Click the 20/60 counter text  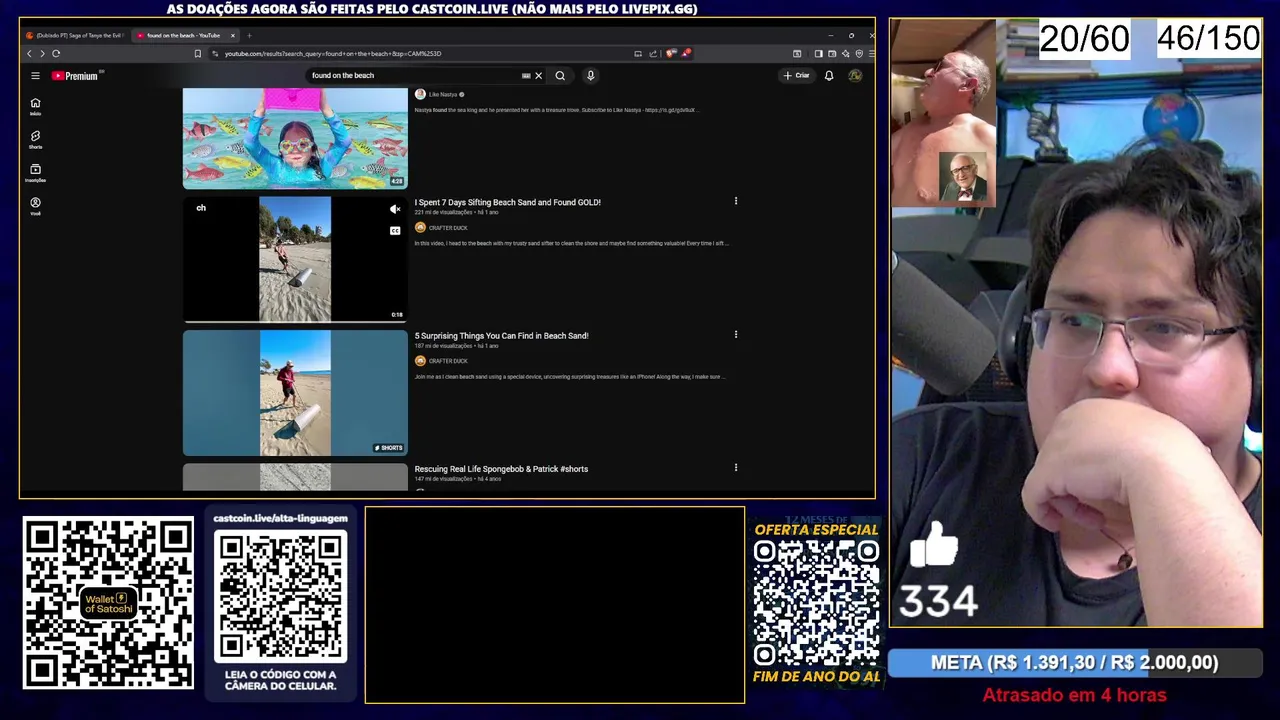pyautogui.click(x=1085, y=39)
